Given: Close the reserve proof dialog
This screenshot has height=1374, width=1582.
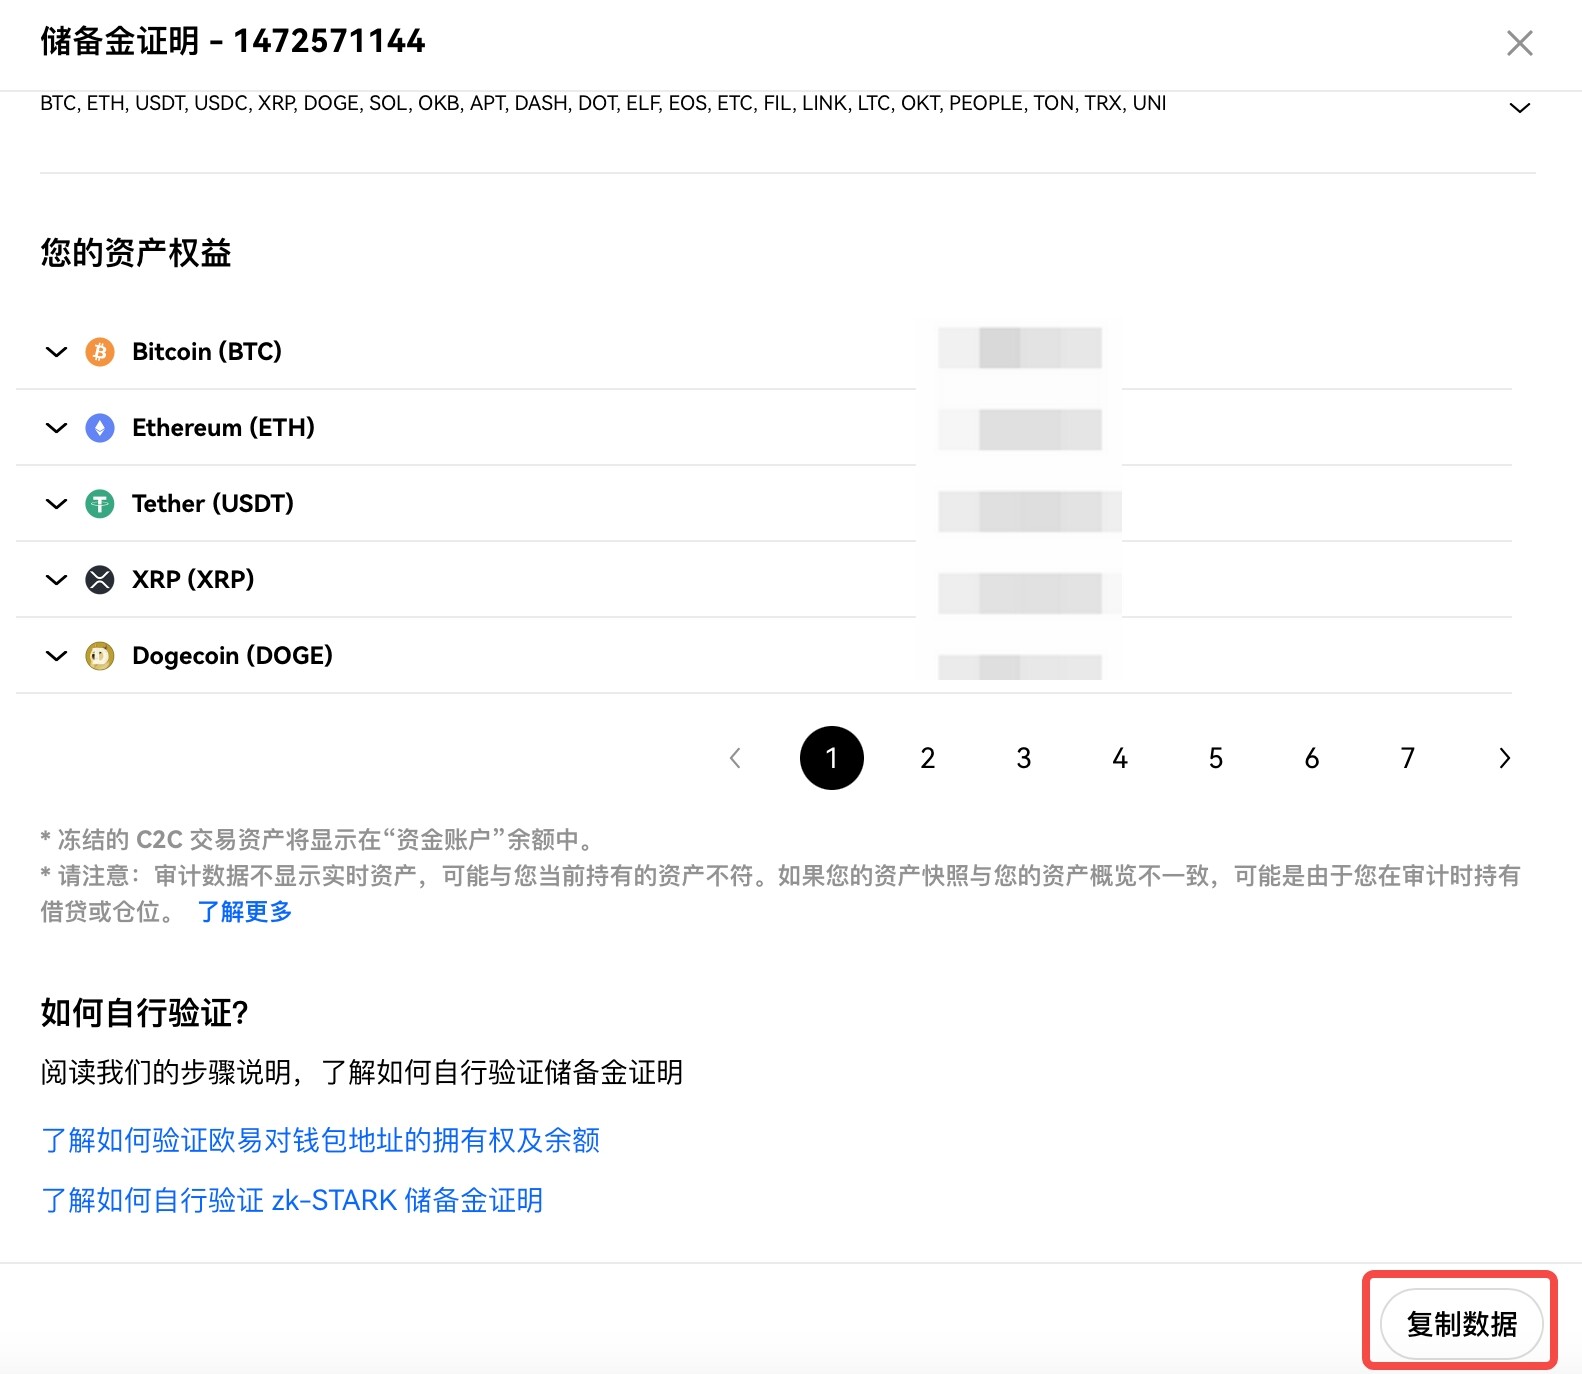Looking at the screenshot, I should pos(1519,43).
